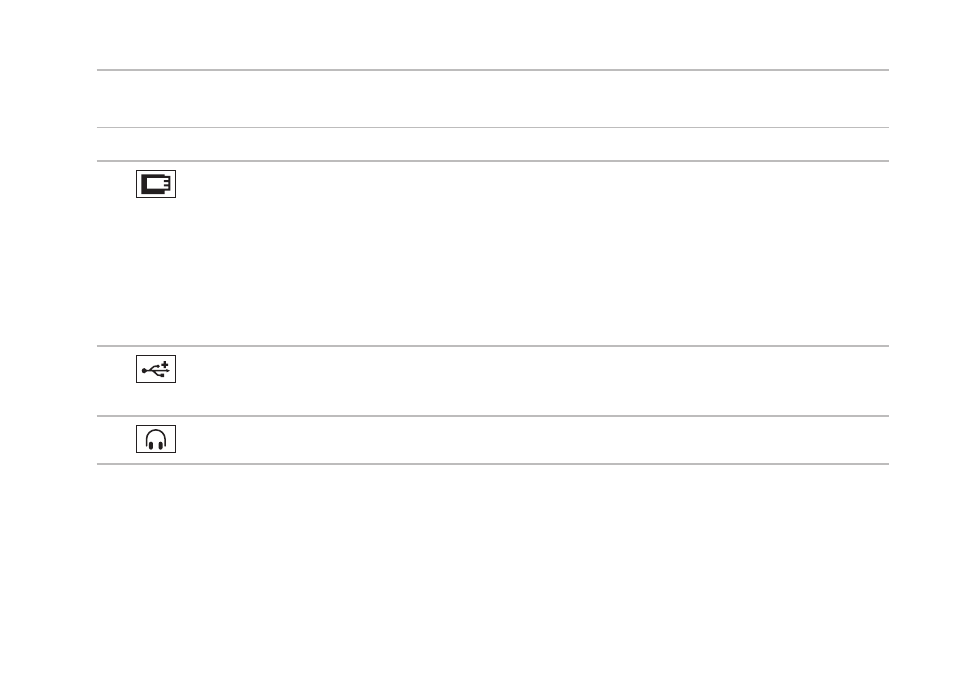The image size is (953, 676).
Task: Select the USB PowerShare connector icon
Action: point(156,369)
